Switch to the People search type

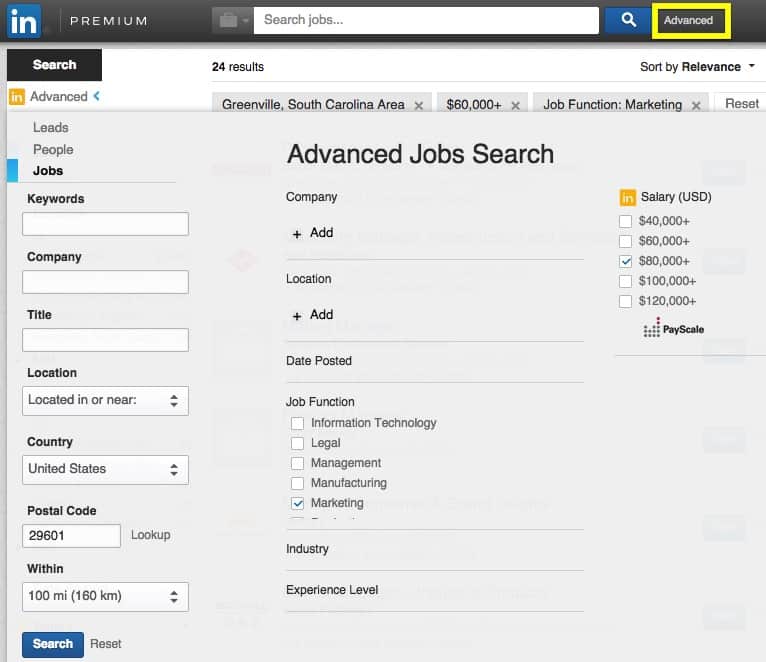(x=53, y=149)
